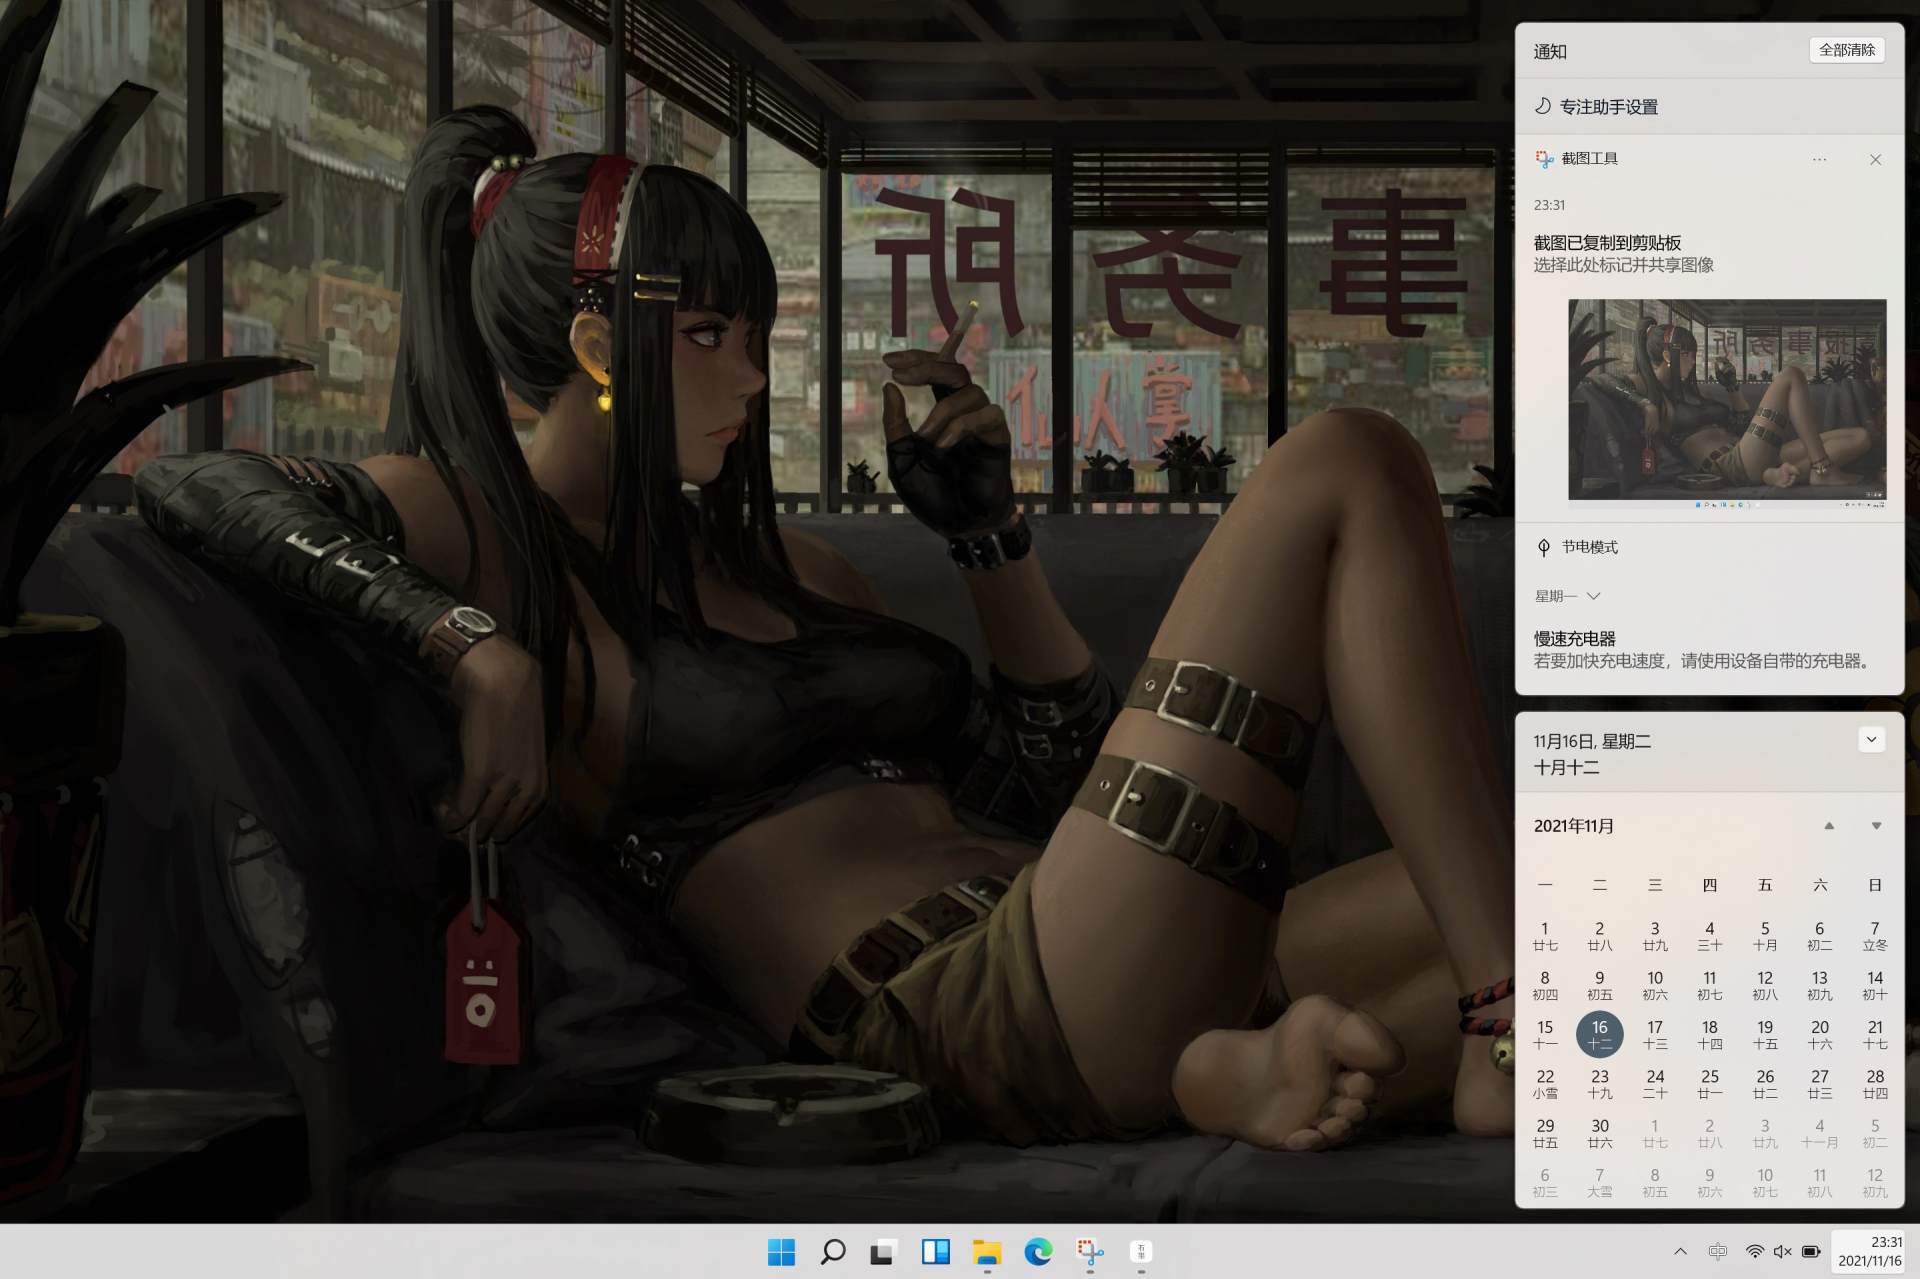Click the screenshot thumbnail in notification
1920x1279 pixels.
coord(1727,403)
